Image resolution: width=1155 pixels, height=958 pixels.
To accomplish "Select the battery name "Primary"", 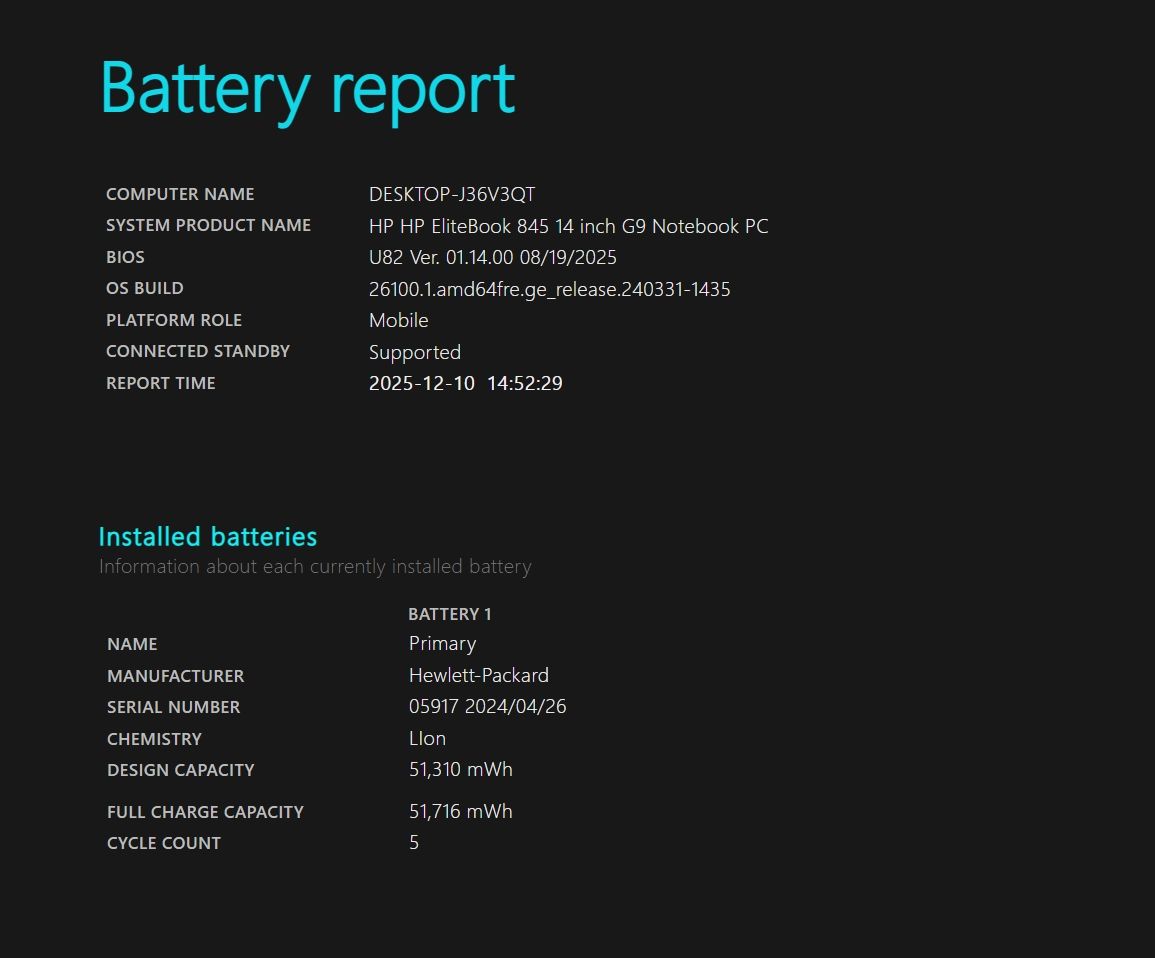I will coord(442,644).
